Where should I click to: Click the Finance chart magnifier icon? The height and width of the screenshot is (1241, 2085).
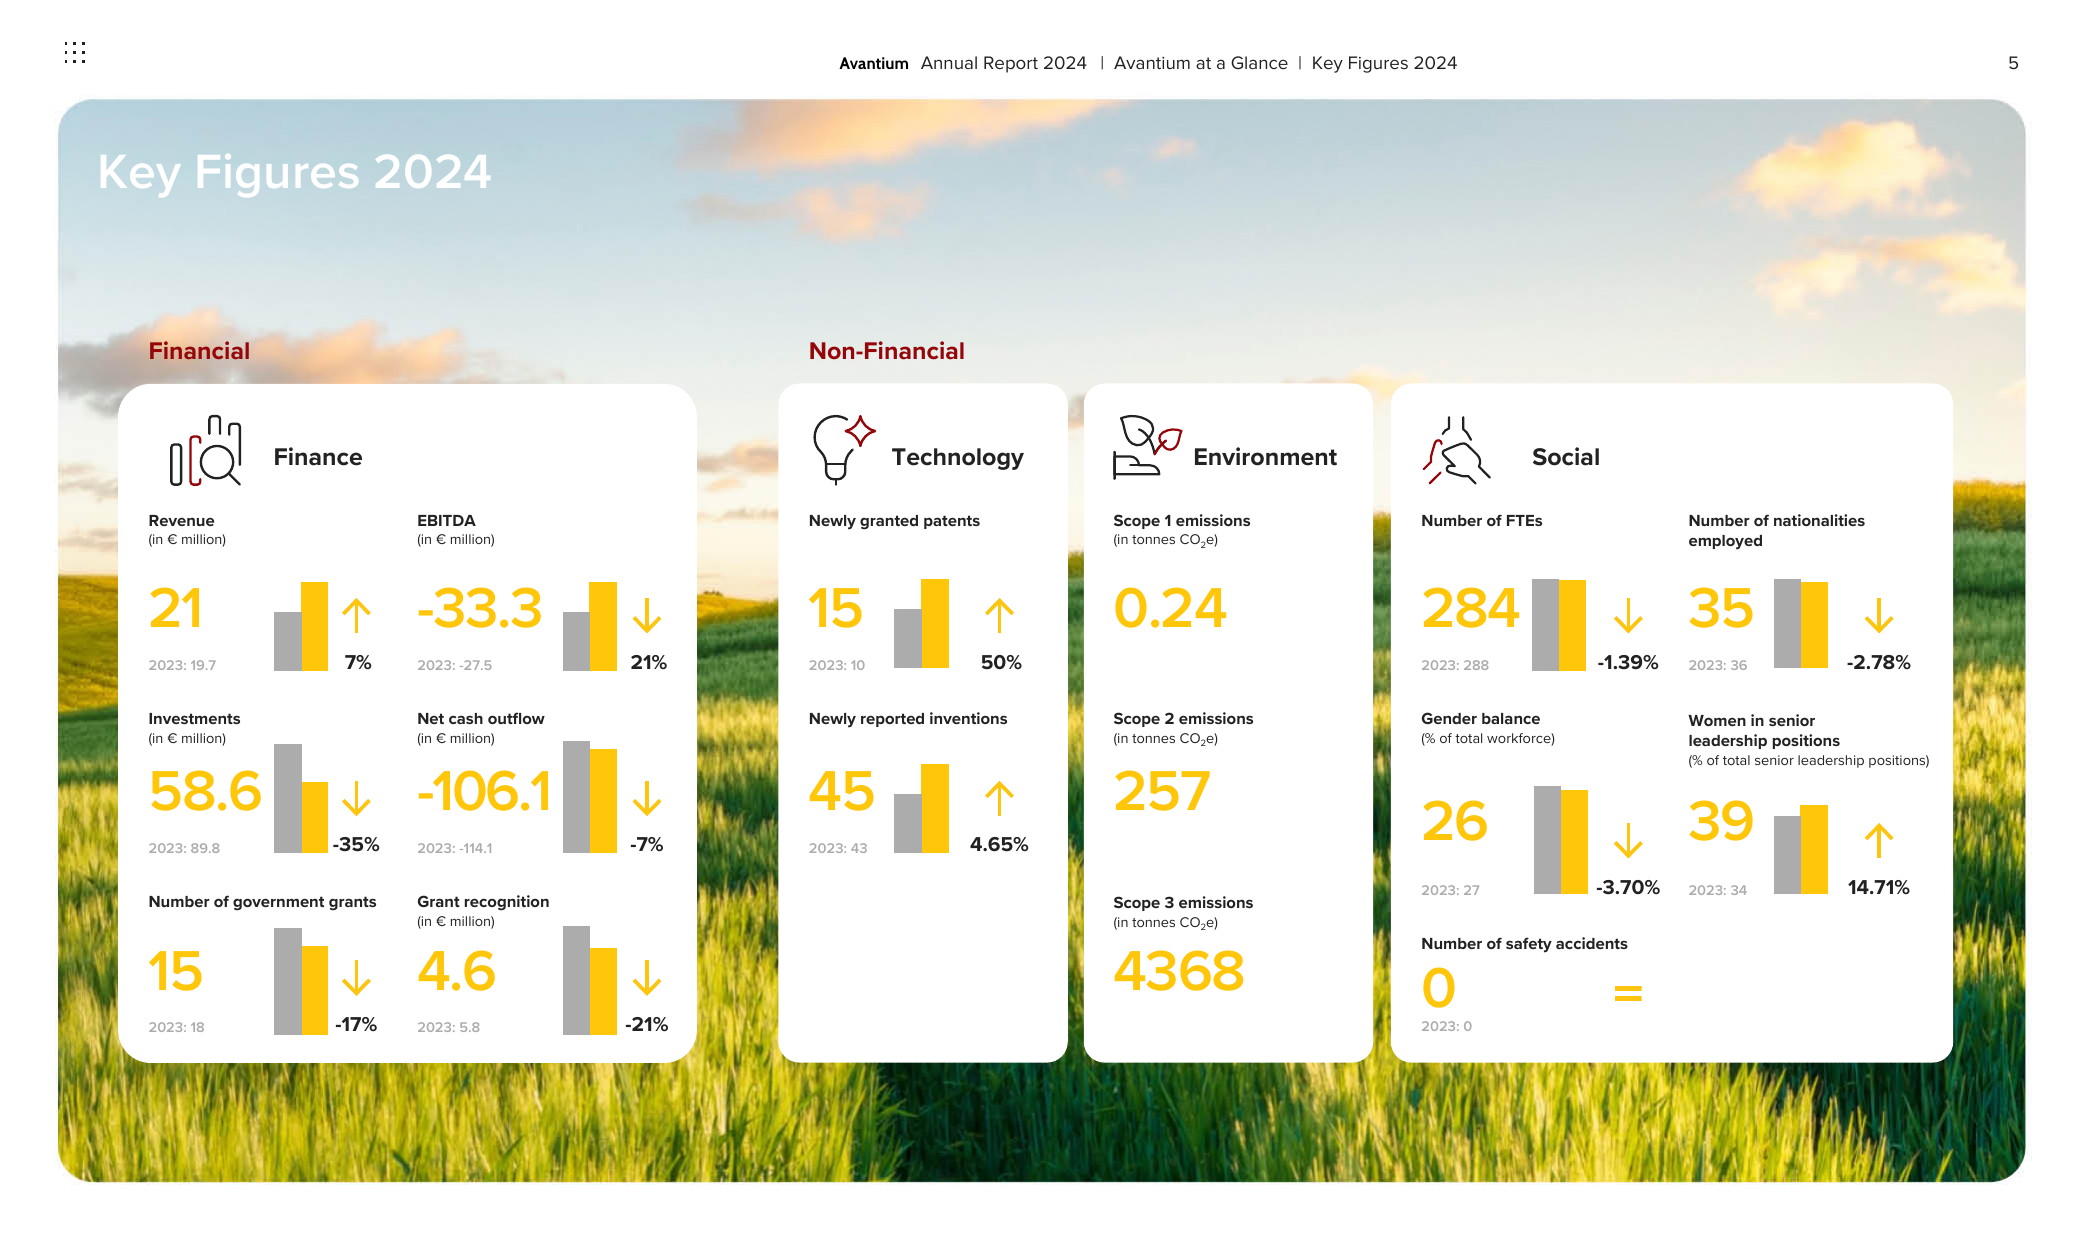click(x=205, y=450)
